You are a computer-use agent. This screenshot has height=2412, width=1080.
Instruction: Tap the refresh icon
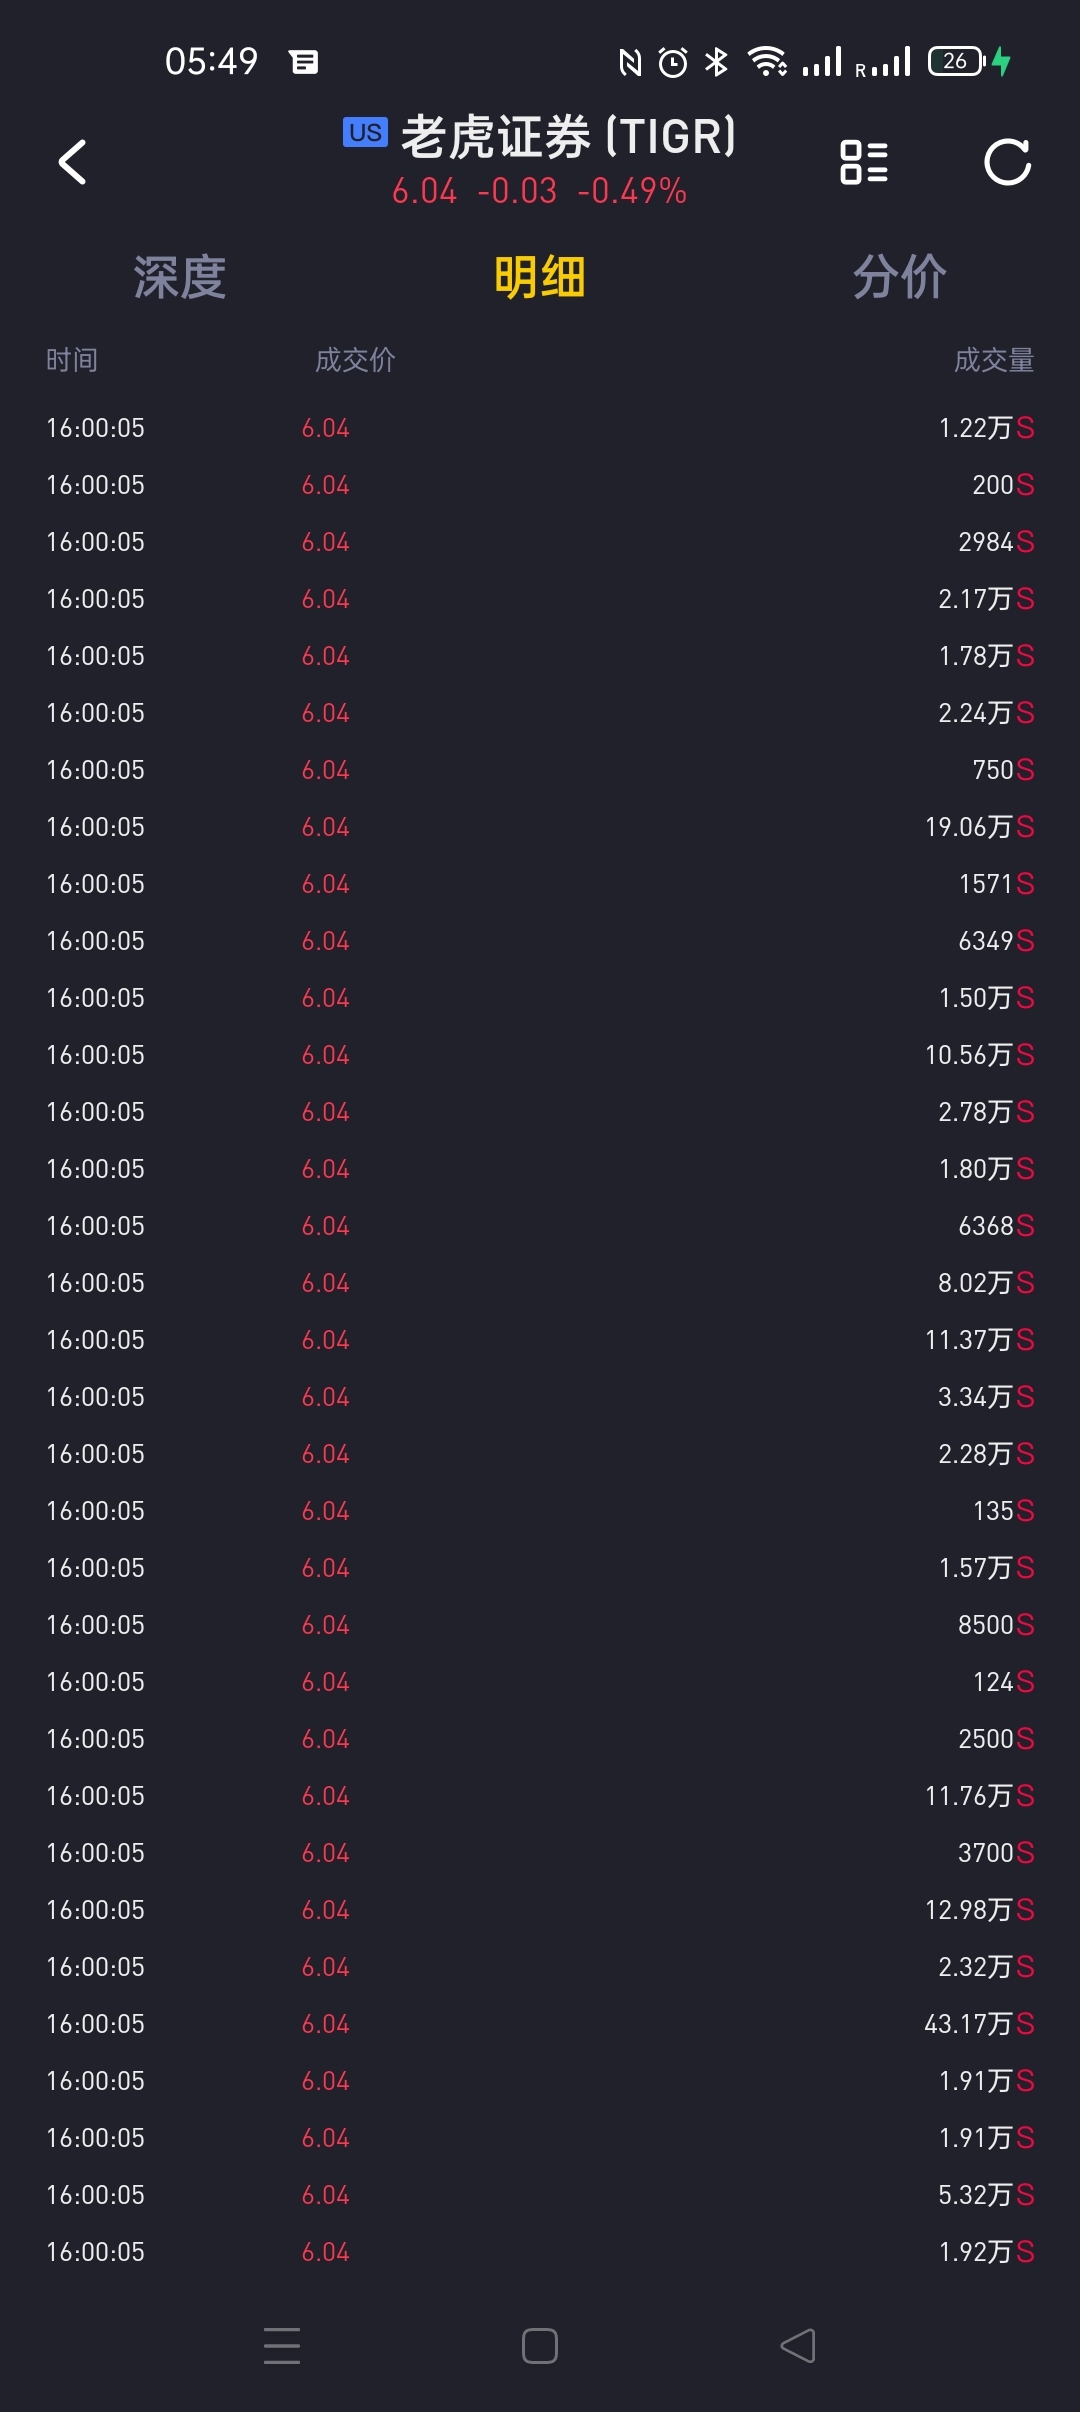[x=1007, y=162]
